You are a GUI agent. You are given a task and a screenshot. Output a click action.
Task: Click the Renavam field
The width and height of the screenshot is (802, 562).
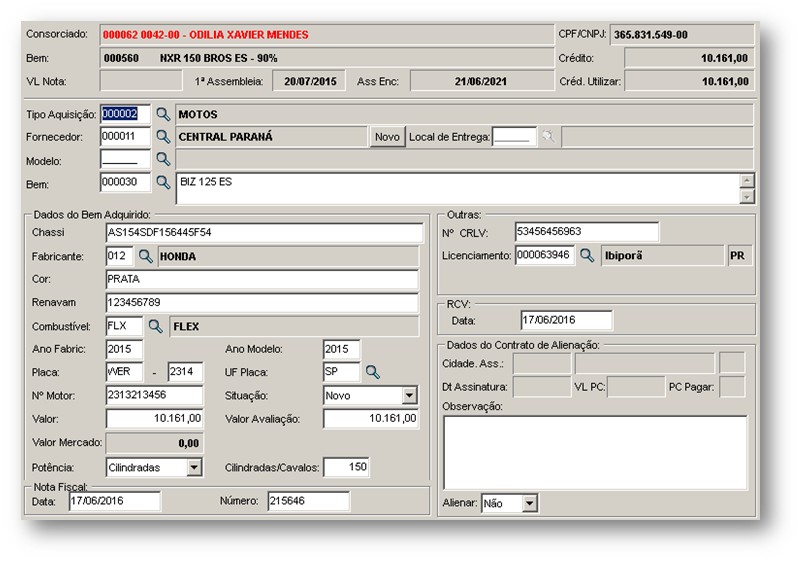click(x=262, y=303)
